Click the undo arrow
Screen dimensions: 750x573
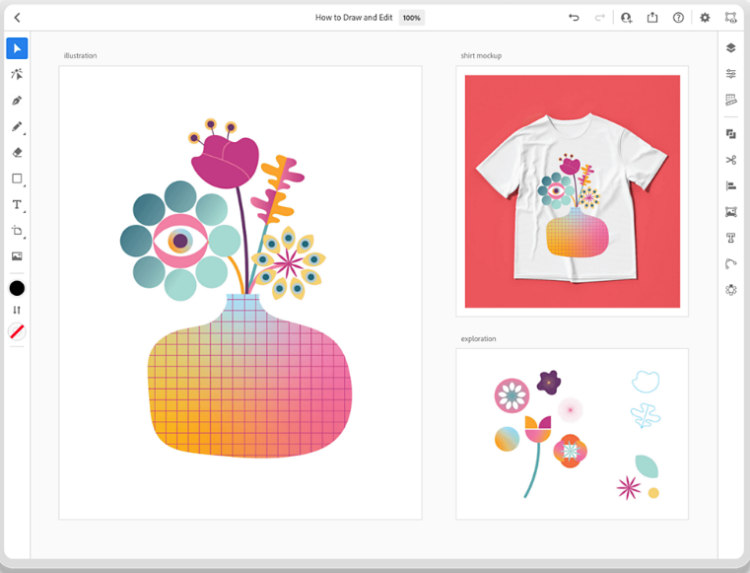point(574,18)
